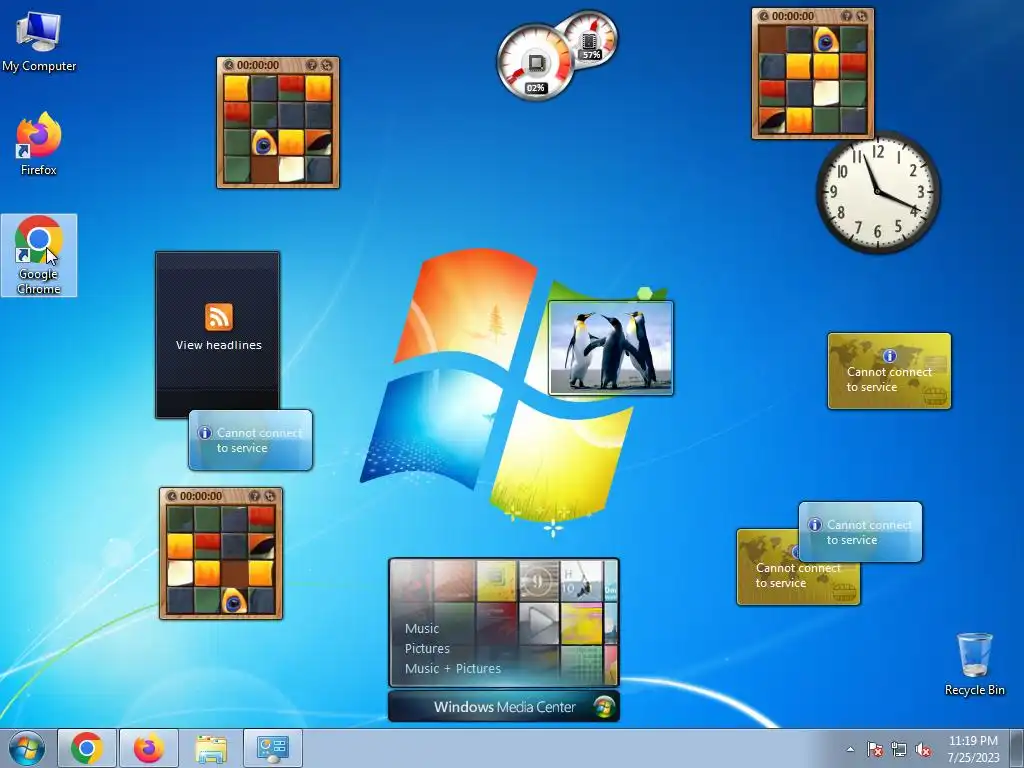Screen dimensions: 1024x768
Task: Select the Recycle Bin icon
Action: pyautogui.click(x=974, y=664)
